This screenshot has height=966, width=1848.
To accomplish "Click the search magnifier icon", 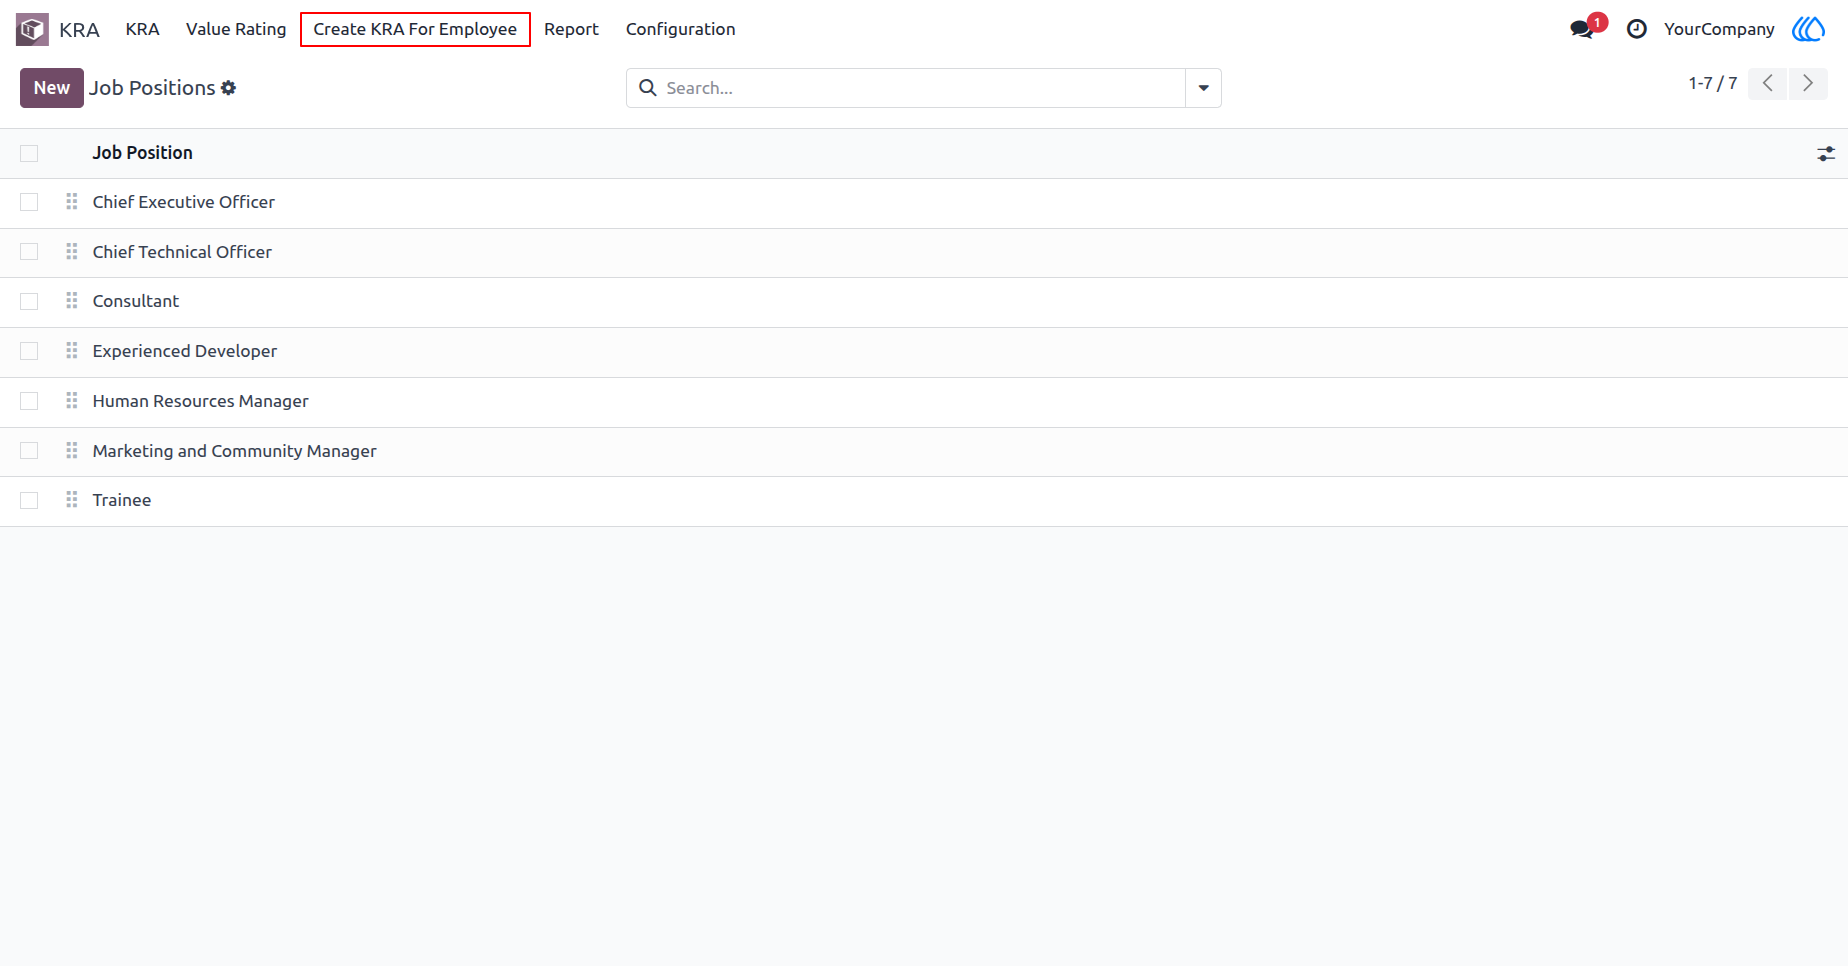I will pos(648,88).
